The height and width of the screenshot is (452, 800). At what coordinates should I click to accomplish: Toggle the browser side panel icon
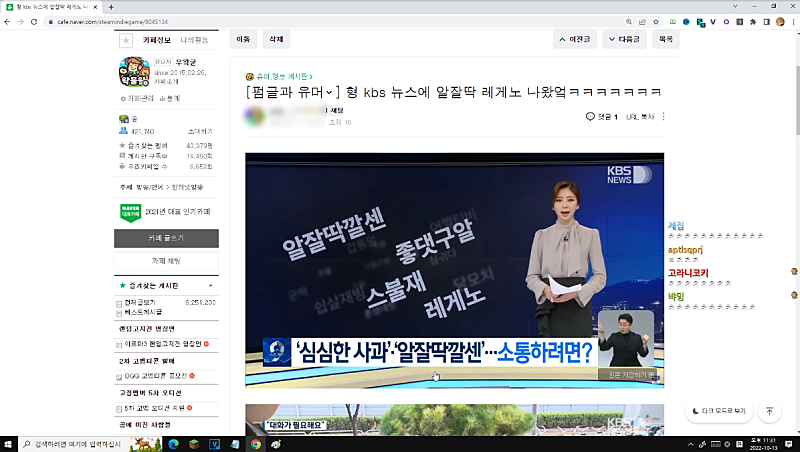pos(766,22)
